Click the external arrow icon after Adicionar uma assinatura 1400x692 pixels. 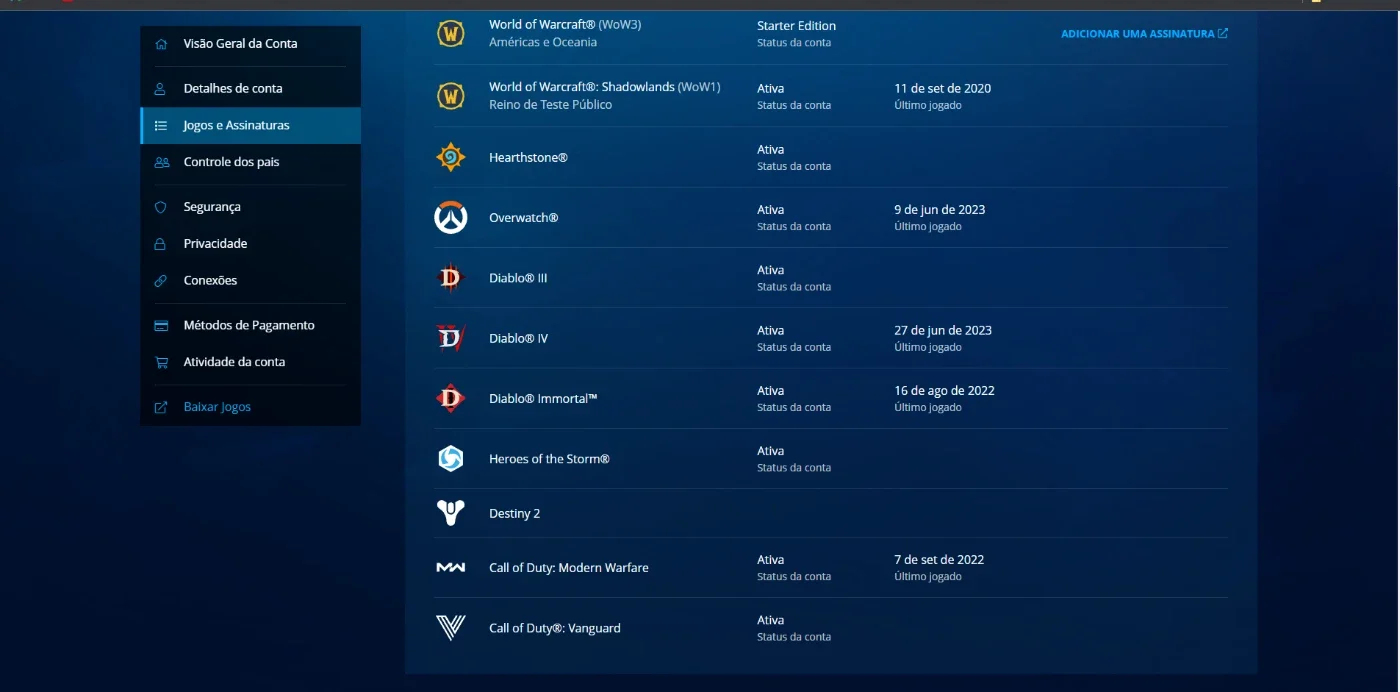(1223, 34)
